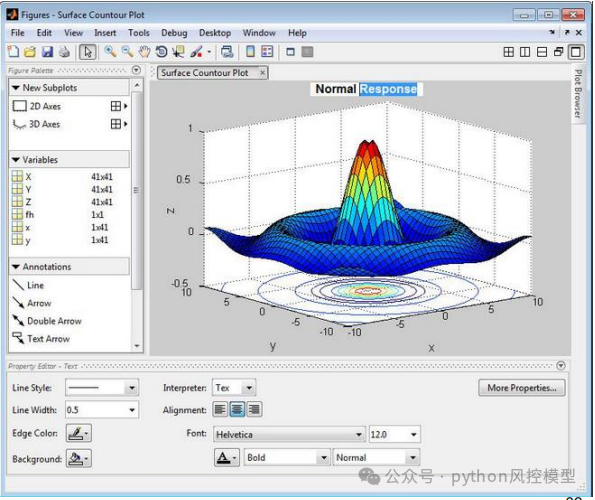Select the Pan hand tool
The height and width of the screenshot is (500, 595).
pyautogui.click(x=144, y=52)
